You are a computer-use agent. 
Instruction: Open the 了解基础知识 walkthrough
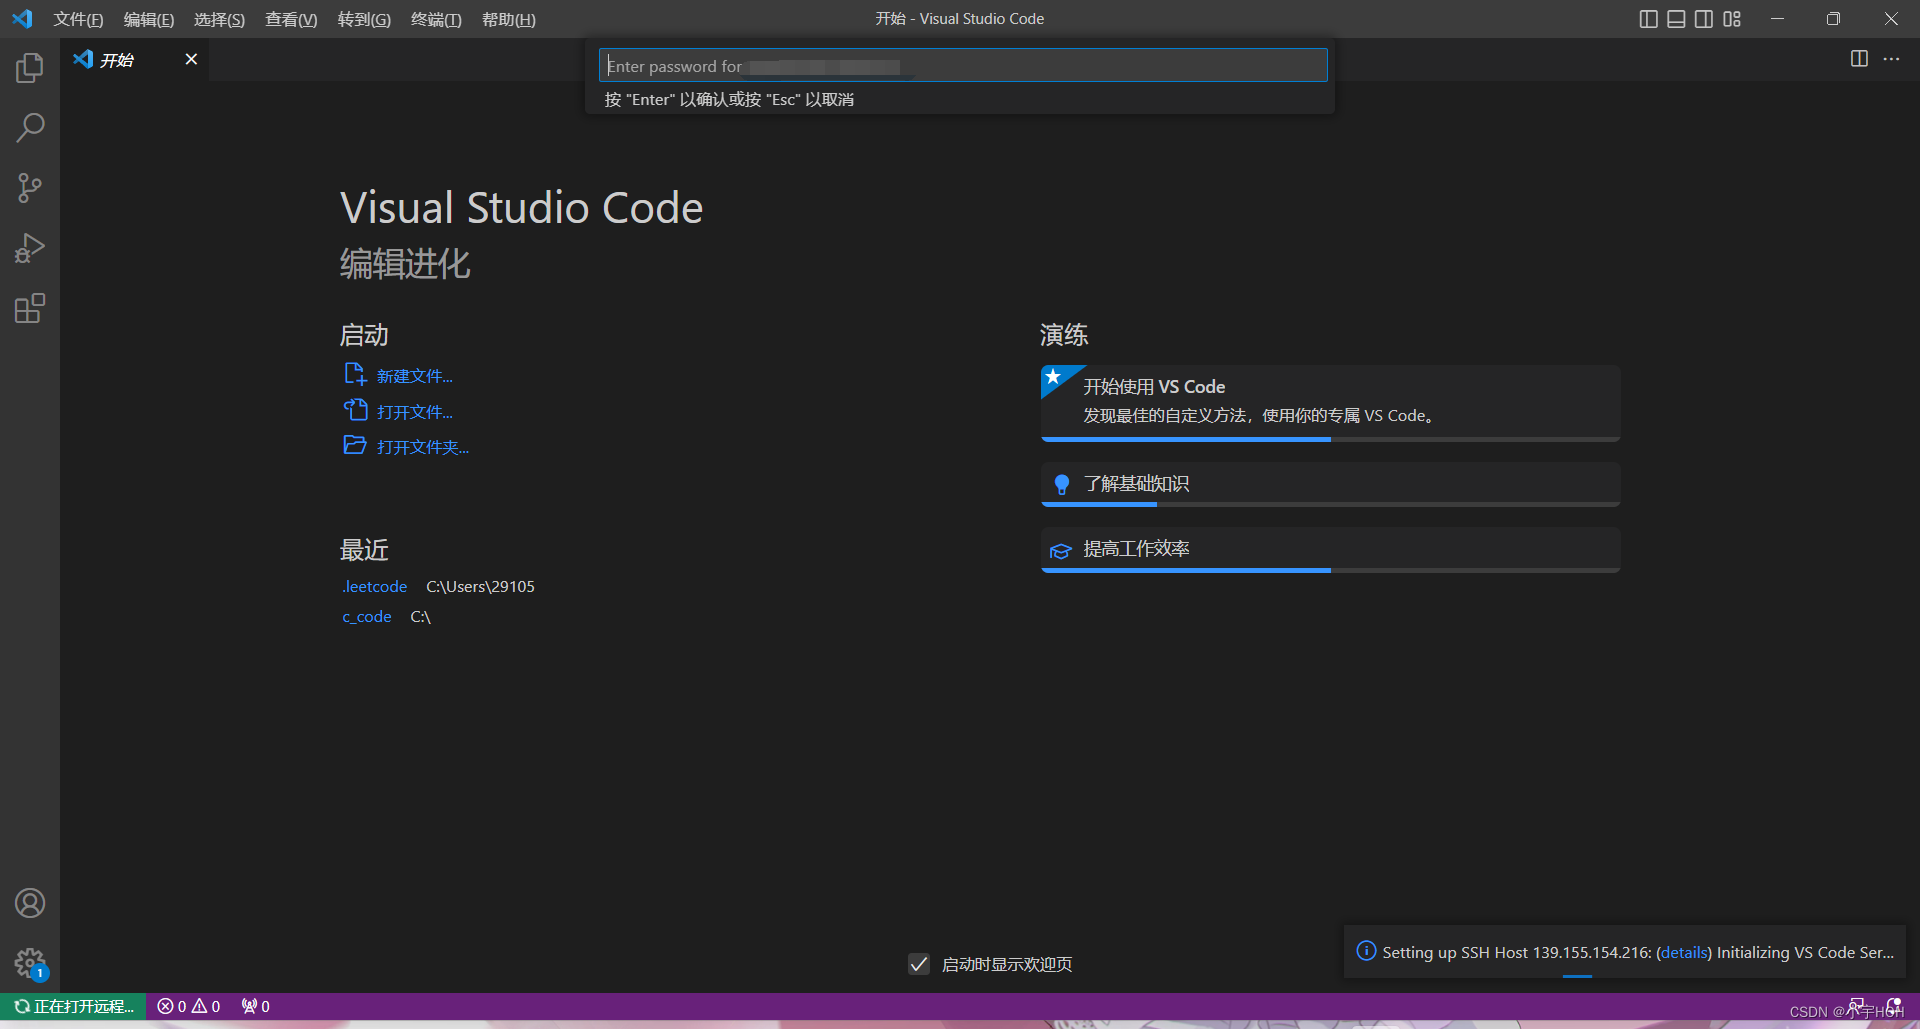(1330, 483)
